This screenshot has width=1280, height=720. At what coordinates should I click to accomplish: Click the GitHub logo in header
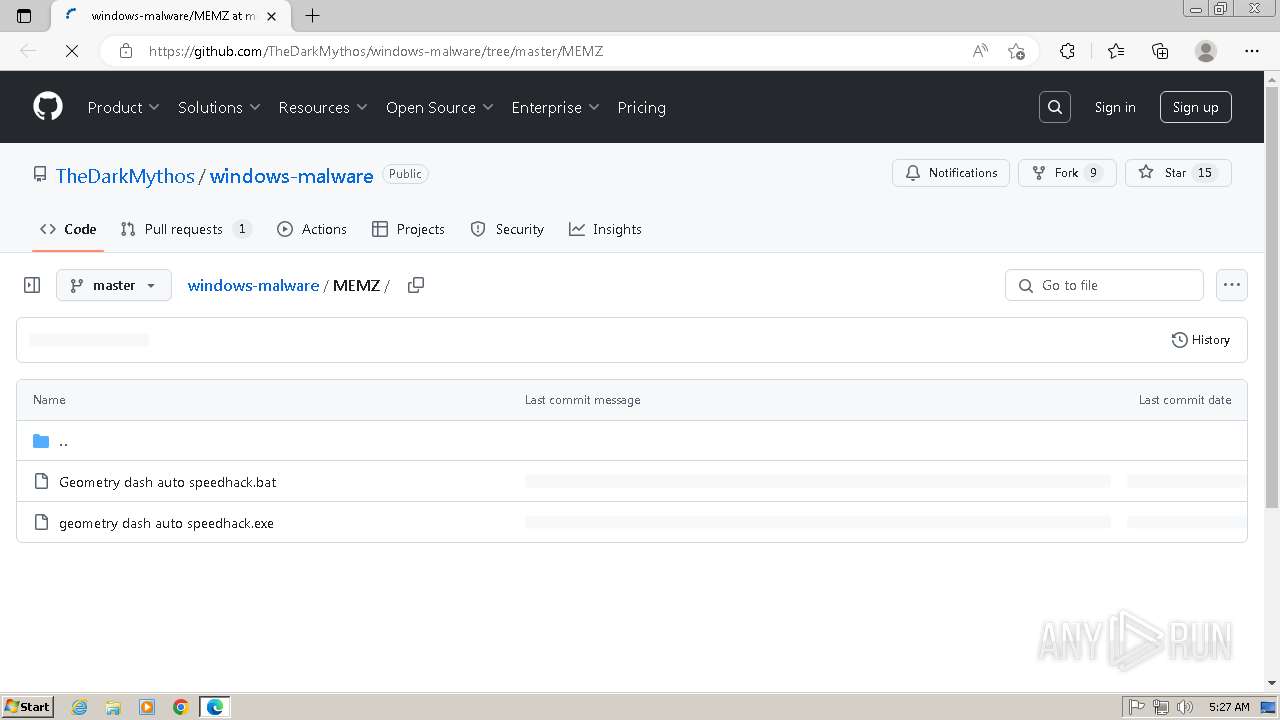48,107
